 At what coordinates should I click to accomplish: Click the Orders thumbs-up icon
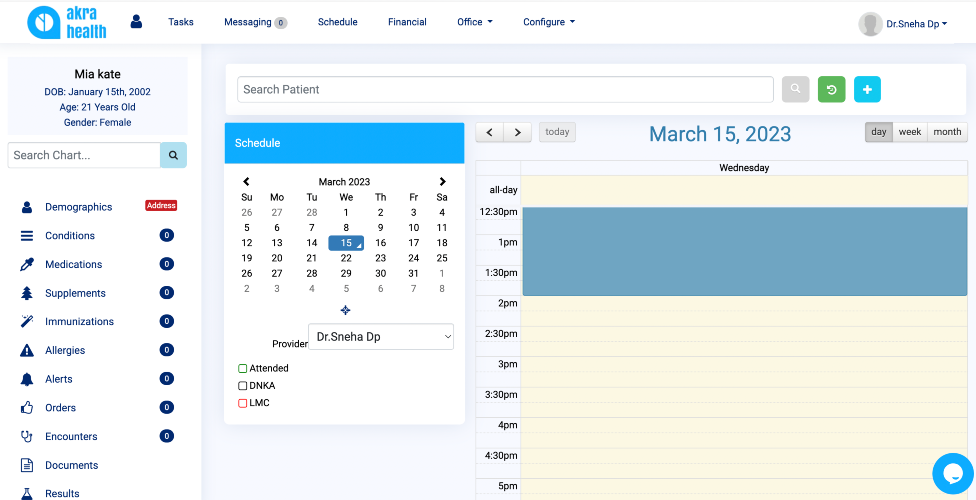point(27,407)
